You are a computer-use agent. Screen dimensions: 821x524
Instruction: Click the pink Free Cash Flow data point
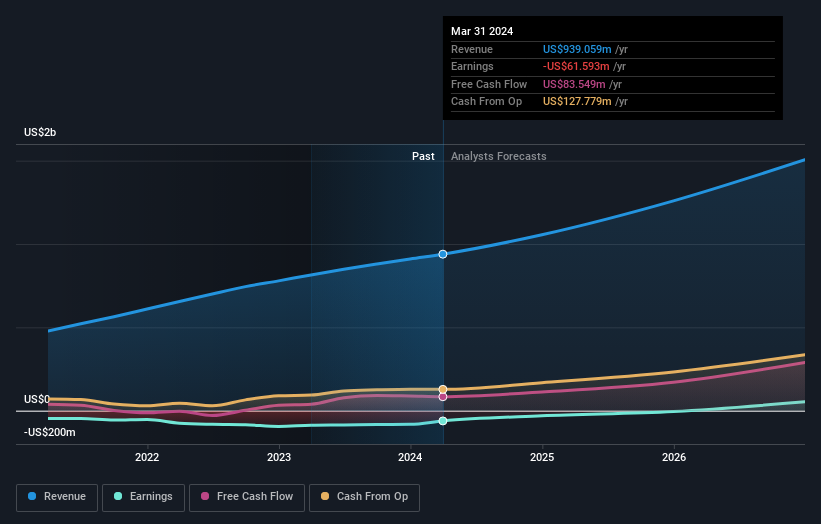click(443, 397)
